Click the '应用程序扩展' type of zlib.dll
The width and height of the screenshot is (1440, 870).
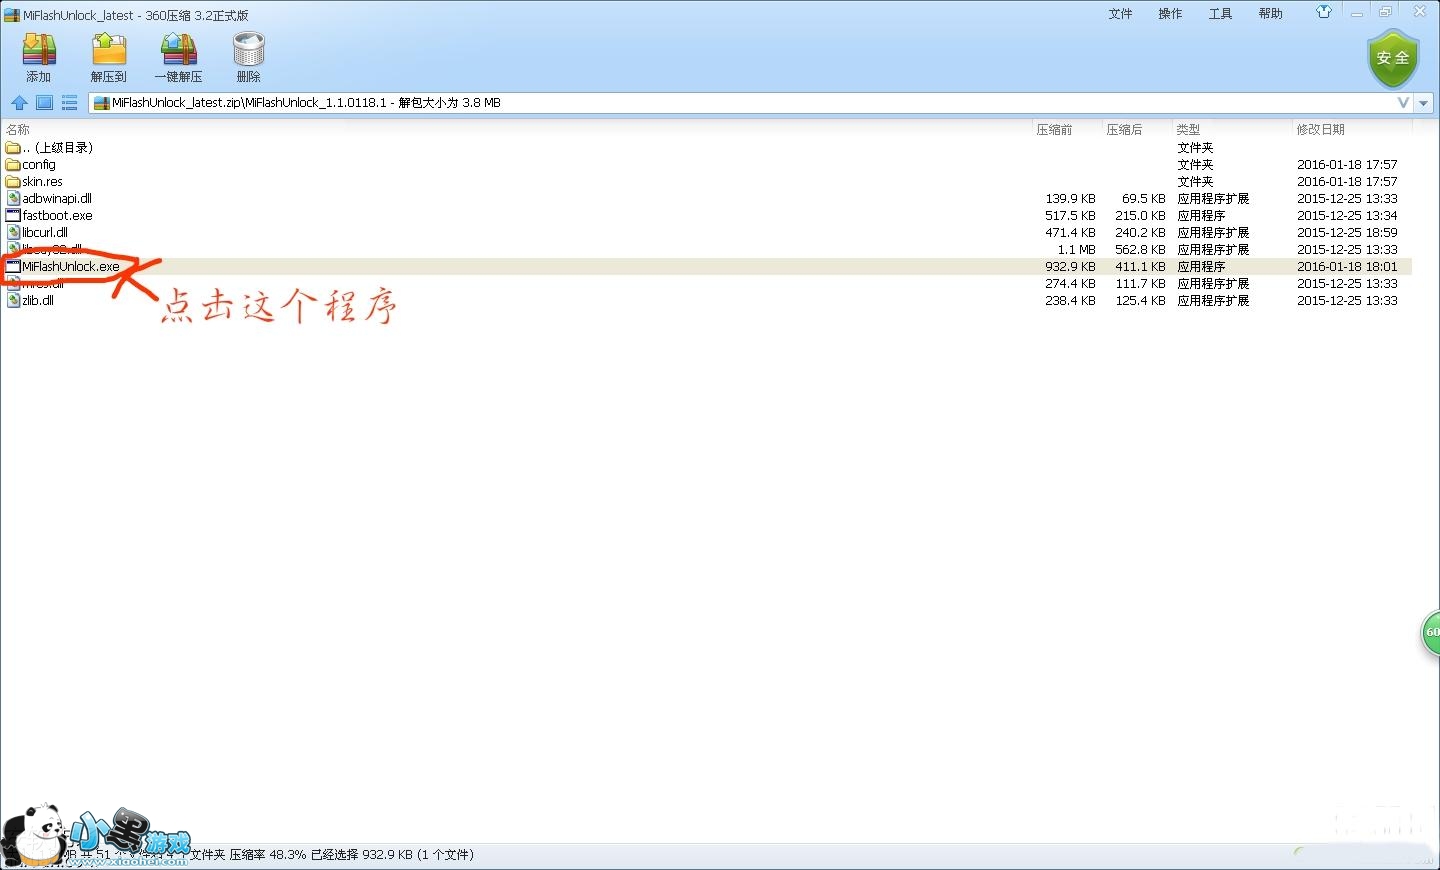1213,301
